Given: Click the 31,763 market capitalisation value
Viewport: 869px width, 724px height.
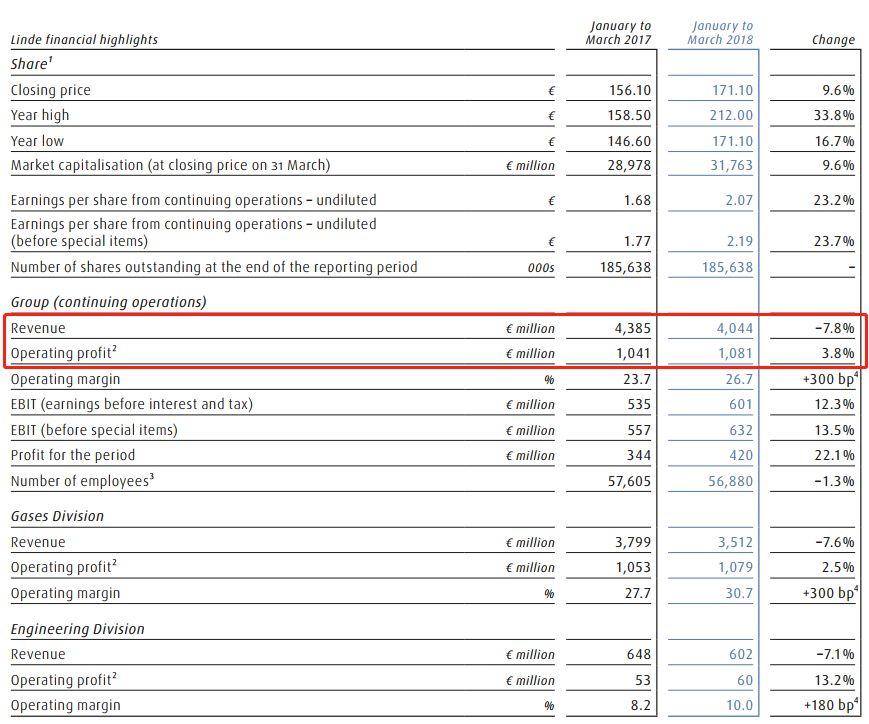Looking at the screenshot, I should click(x=732, y=165).
